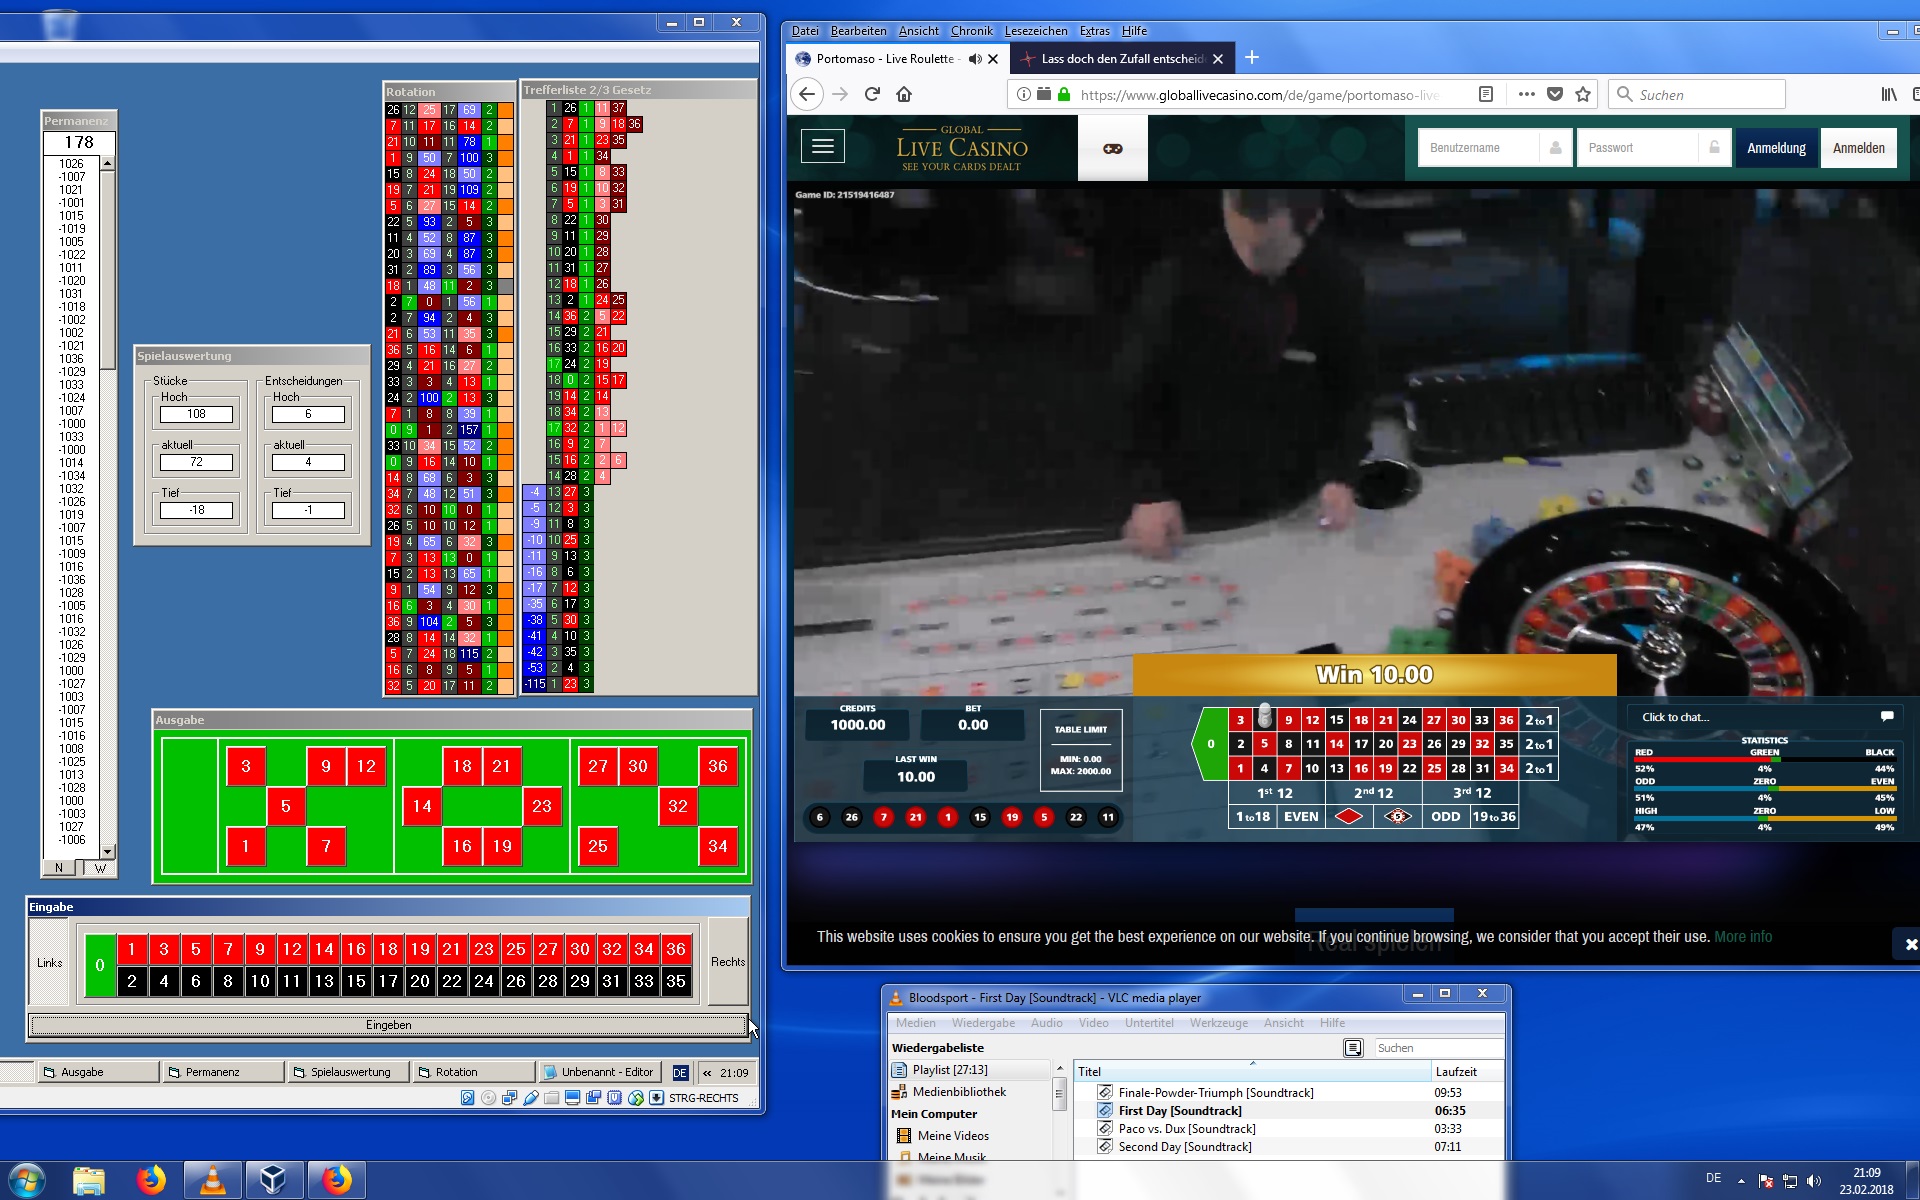The height and width of the screenshot is (1200, 1920).
Task: Click the 'More info' cookie link
Action: tap(1742, 937)
